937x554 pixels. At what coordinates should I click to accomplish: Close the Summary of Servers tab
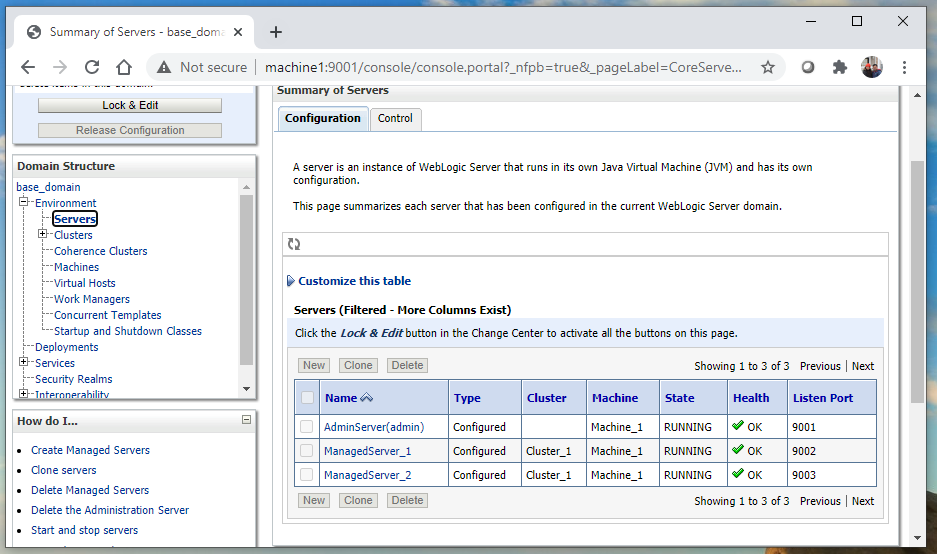(238, 32)
